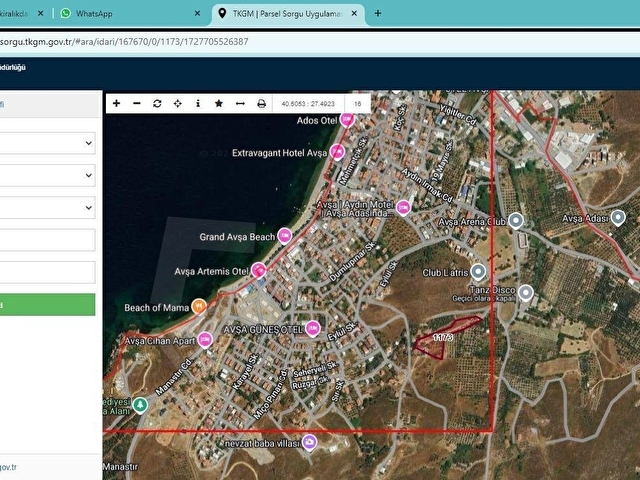Click Manastır Cd. street label
The height and width of the screenshot is (480, 640).
coord(174,376)
